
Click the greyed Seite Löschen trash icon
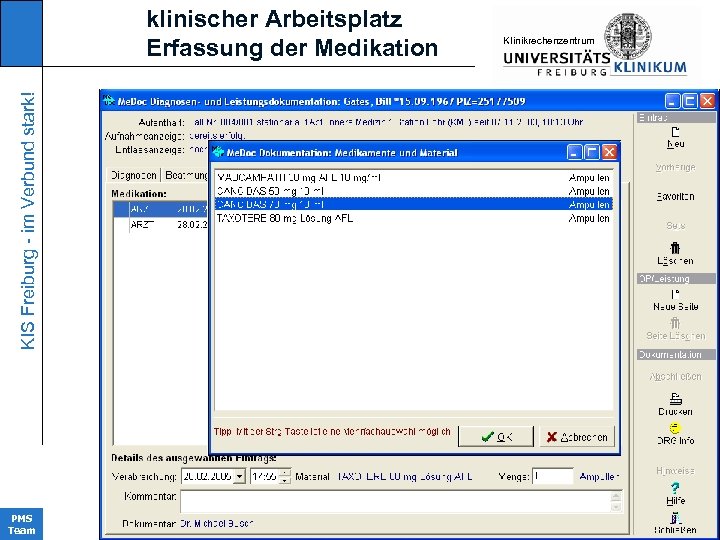point(675,323)
